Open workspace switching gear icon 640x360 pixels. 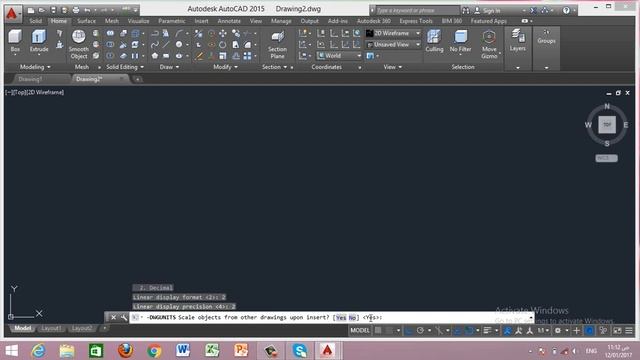tap(558, 331)
